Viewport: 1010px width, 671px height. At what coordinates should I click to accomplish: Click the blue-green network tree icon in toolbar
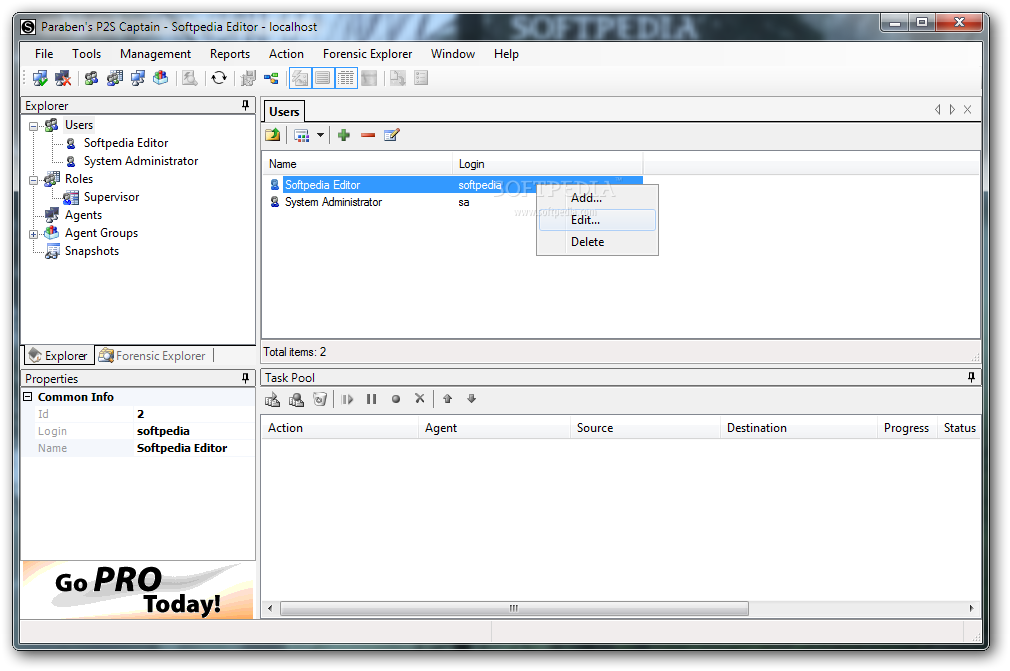click(x=271, y=79)
